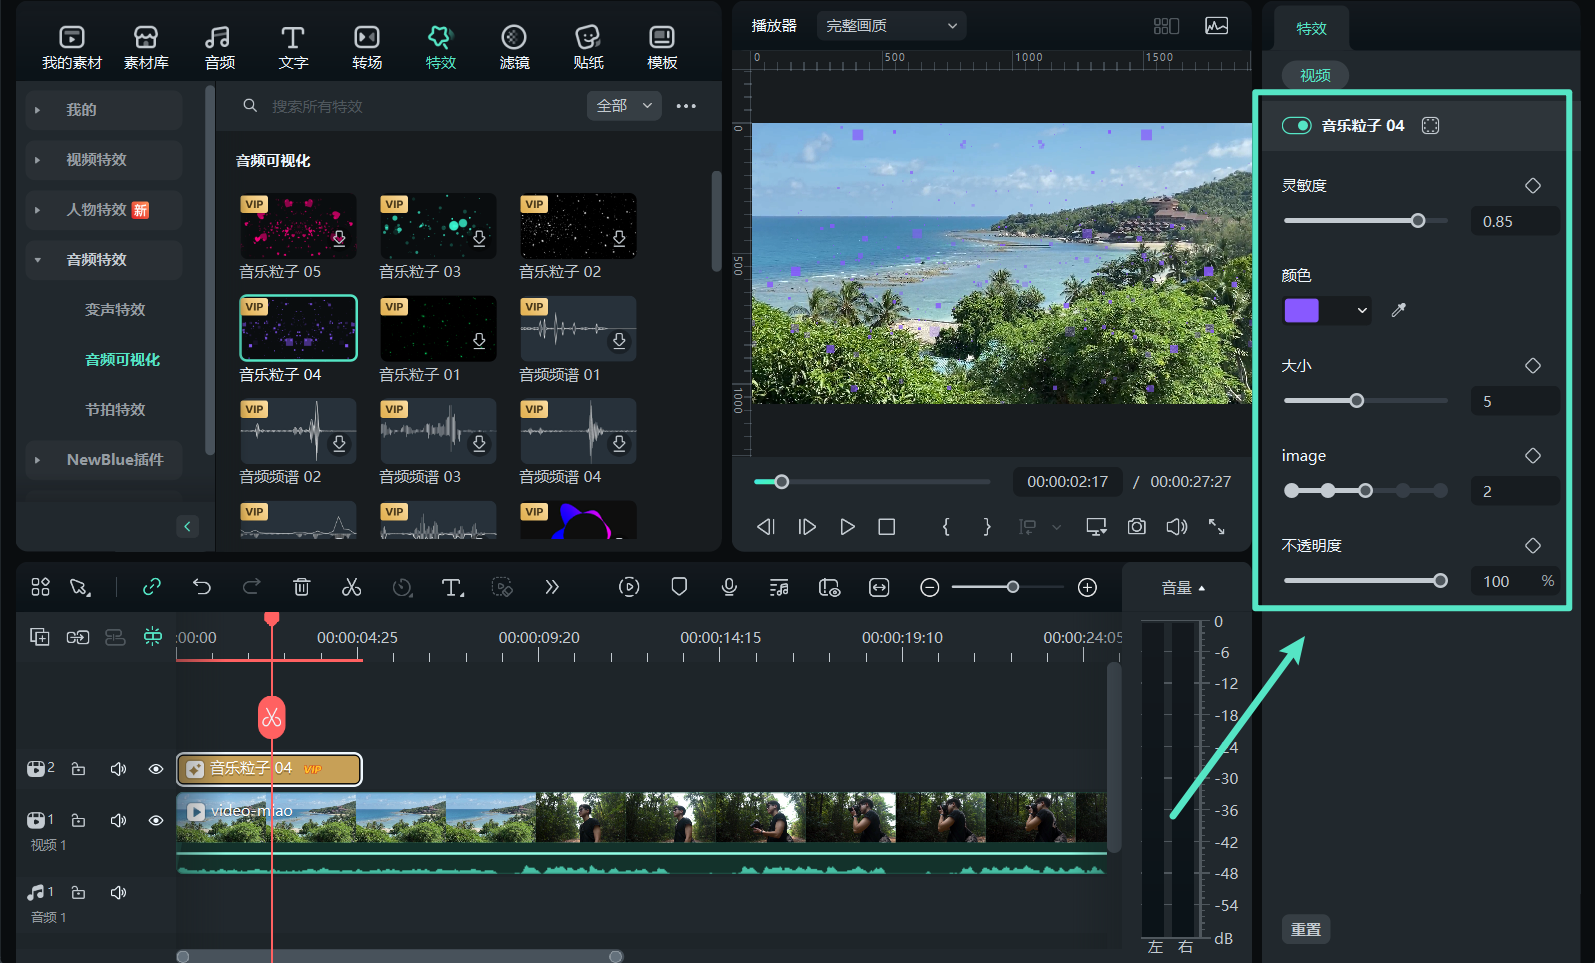The width and height of the screenshot is (1595, 963).
Task: Click the voiceover microphone icon in toolbar
Action: pyautogui.click(x=729, y=587)
